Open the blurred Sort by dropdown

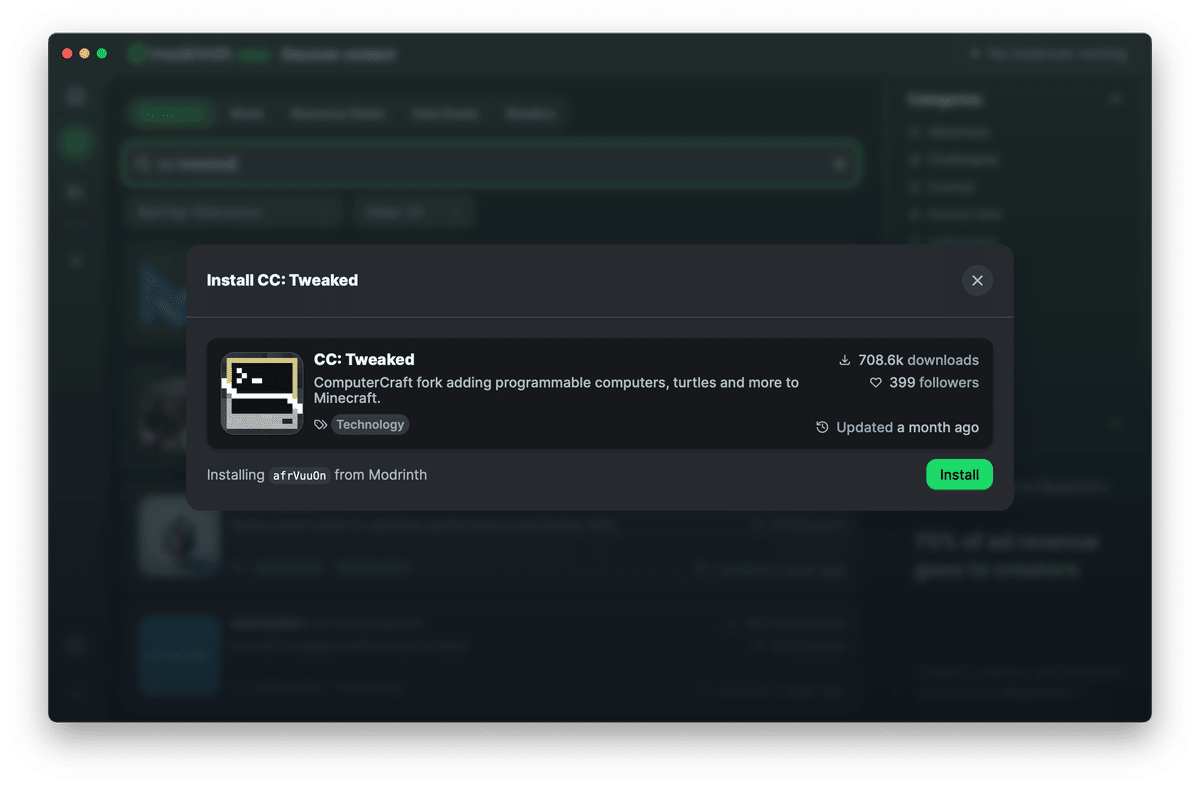pyautogui.click(x=235, y=212)
